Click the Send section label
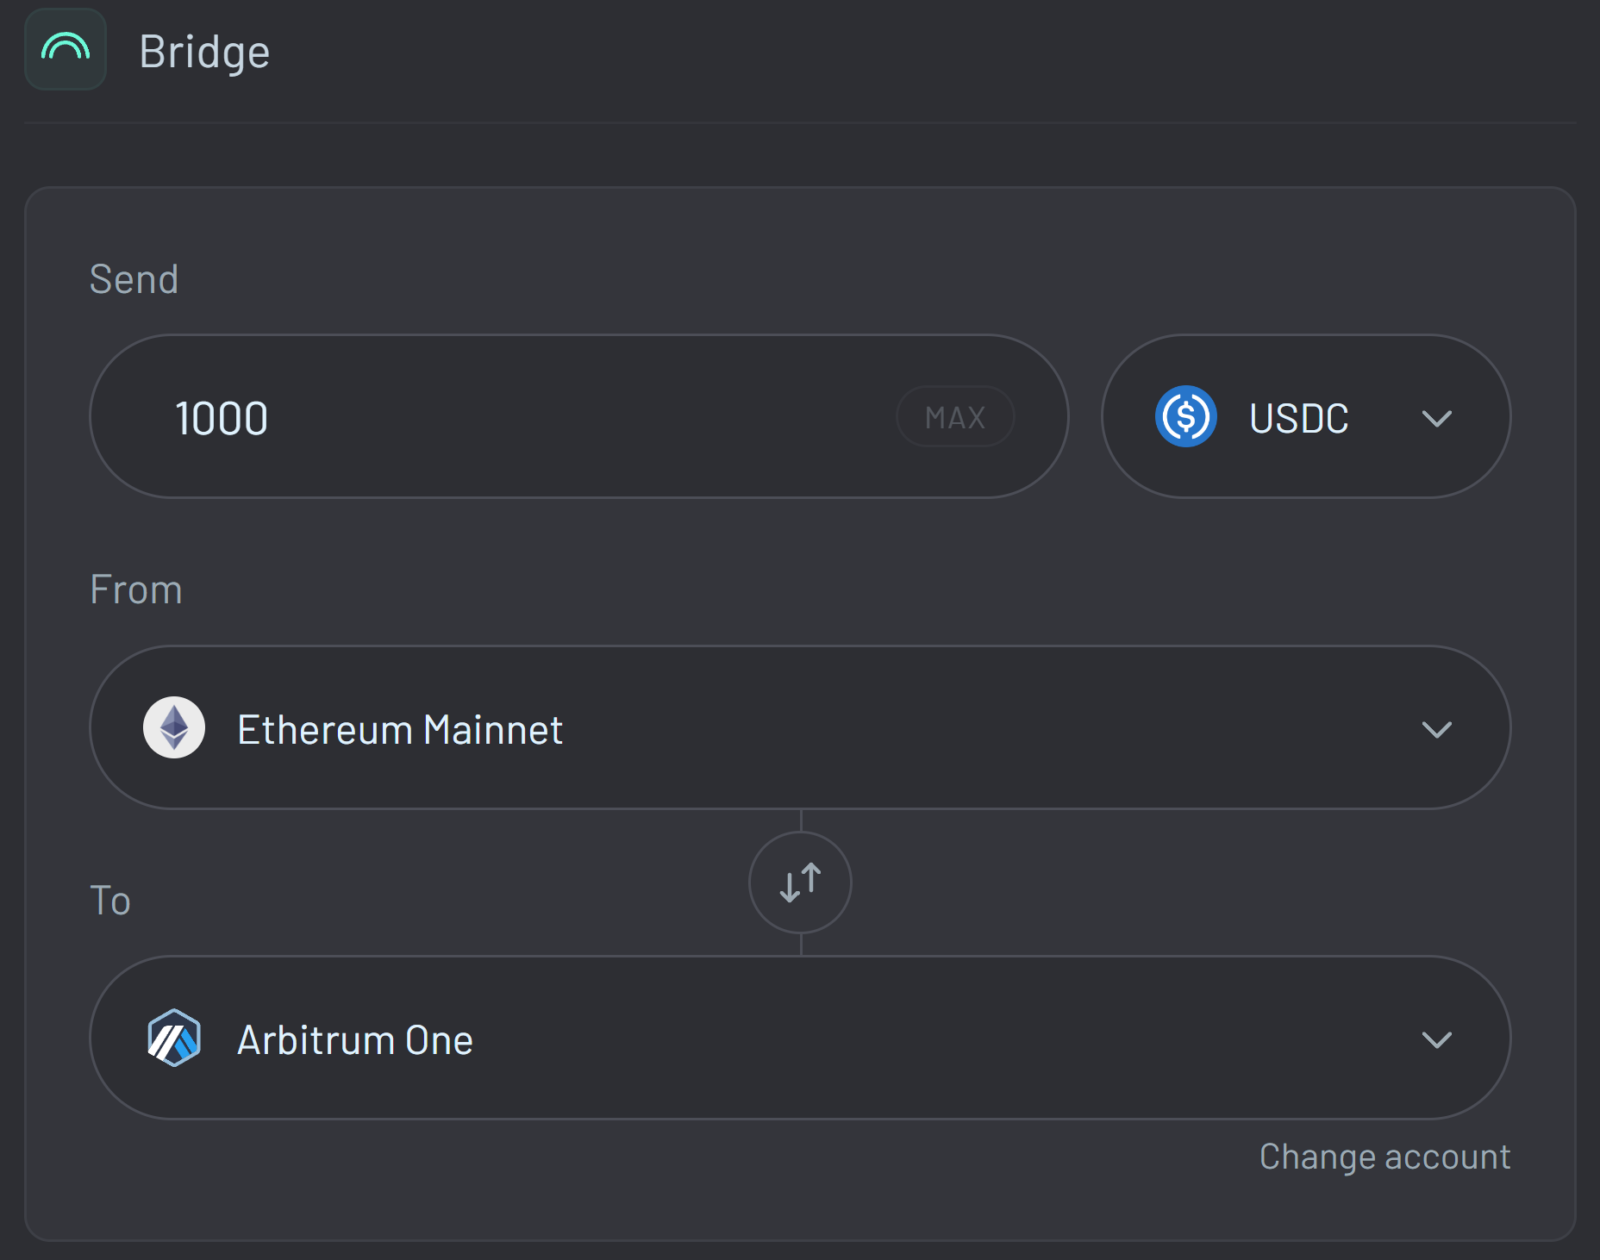The height and width of the screenshot is (1260, 1600). click(x=134, y=279)
